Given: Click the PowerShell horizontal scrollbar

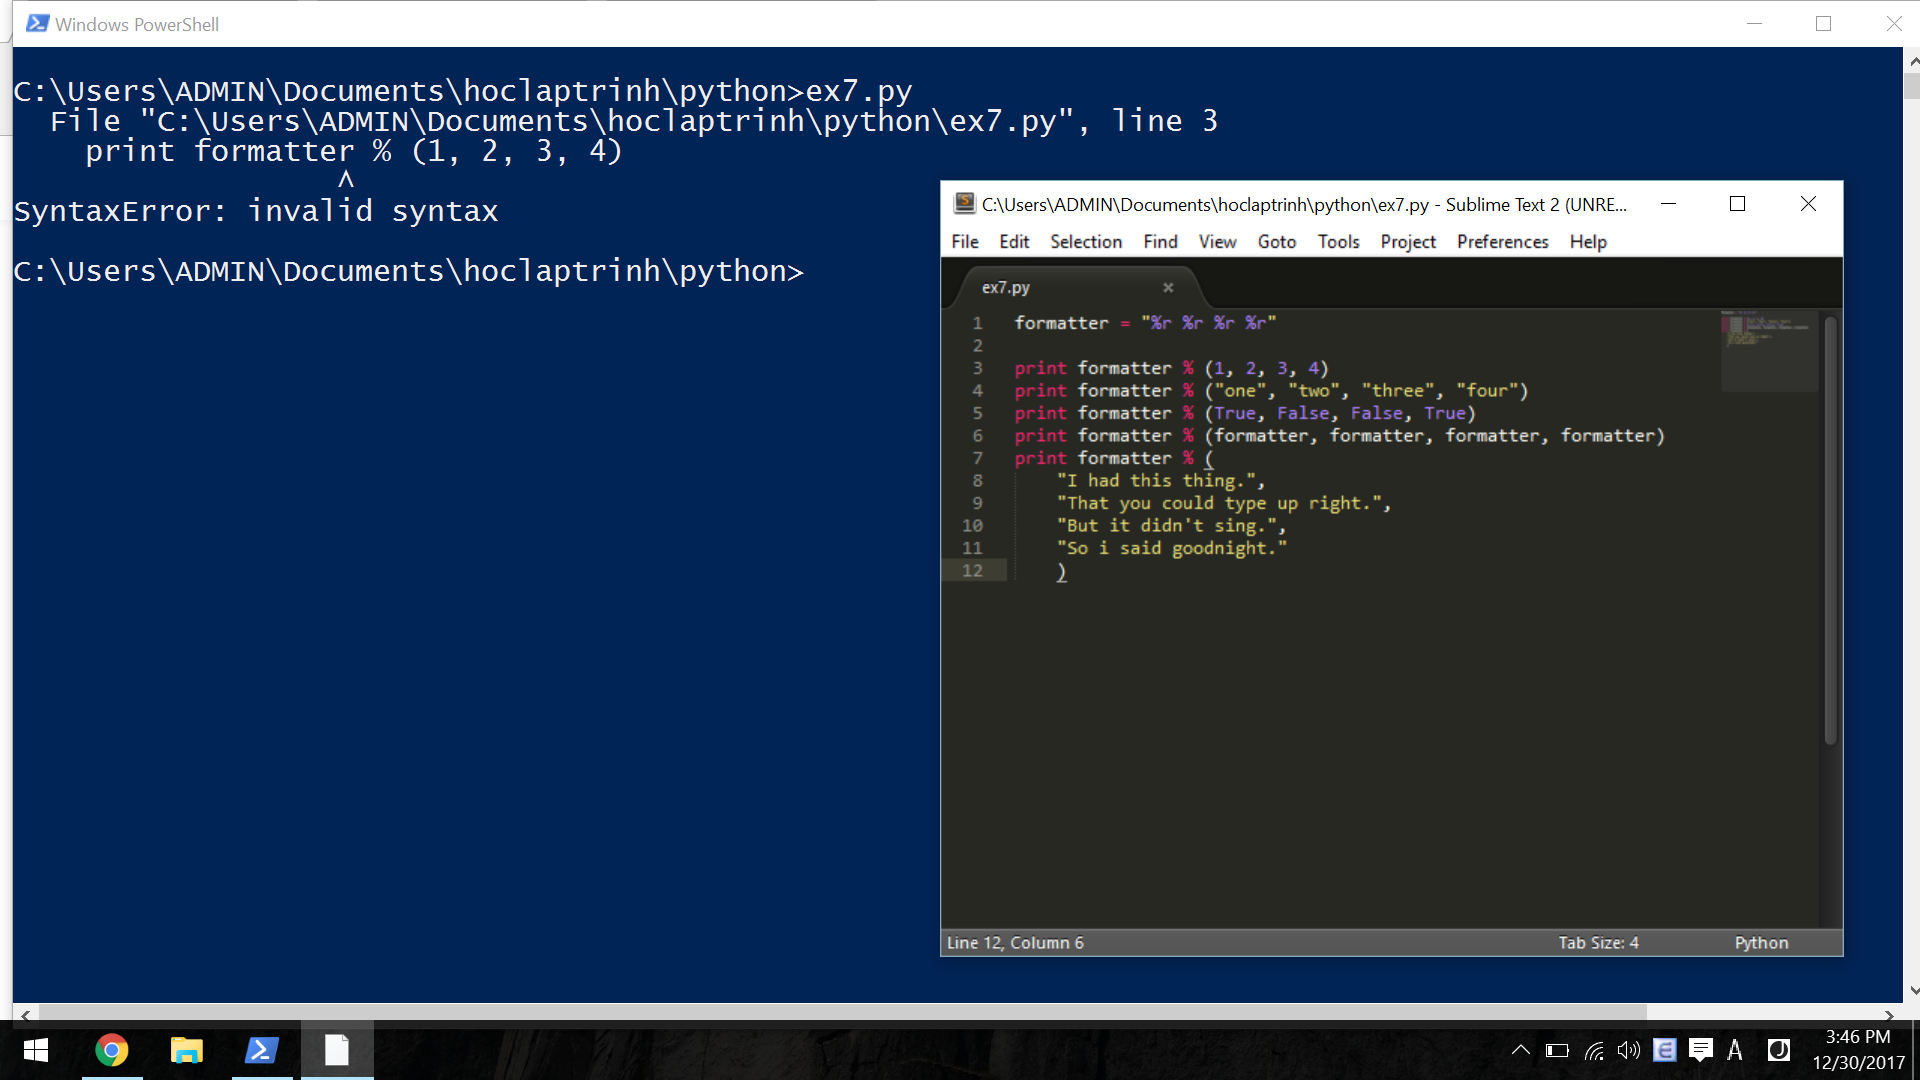Looking at the screenshot, I should (840, 1013).
